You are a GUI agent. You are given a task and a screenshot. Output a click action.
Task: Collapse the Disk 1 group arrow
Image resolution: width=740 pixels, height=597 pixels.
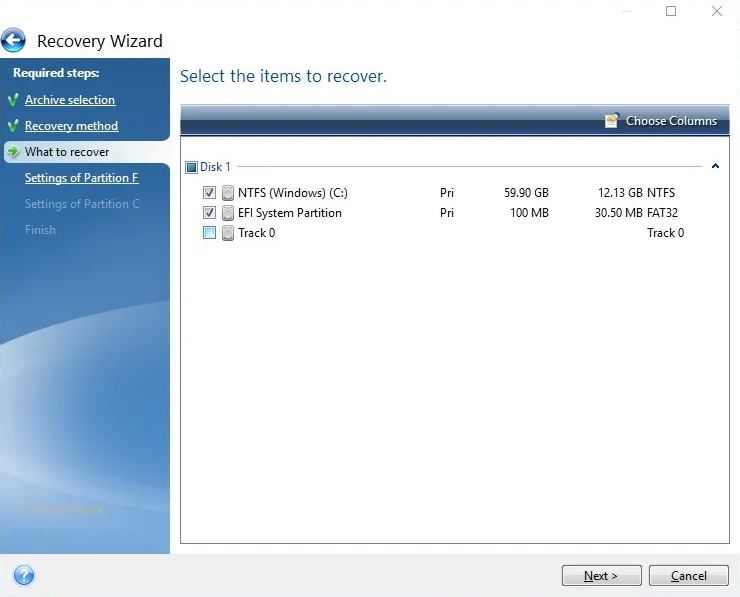tap(715, 167)
